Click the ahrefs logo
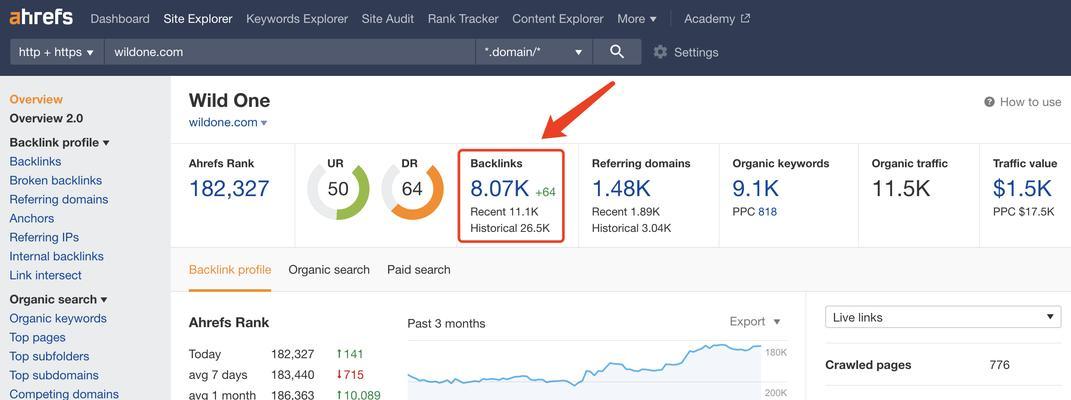The image size is (1071, 400). tap(41, 18)
